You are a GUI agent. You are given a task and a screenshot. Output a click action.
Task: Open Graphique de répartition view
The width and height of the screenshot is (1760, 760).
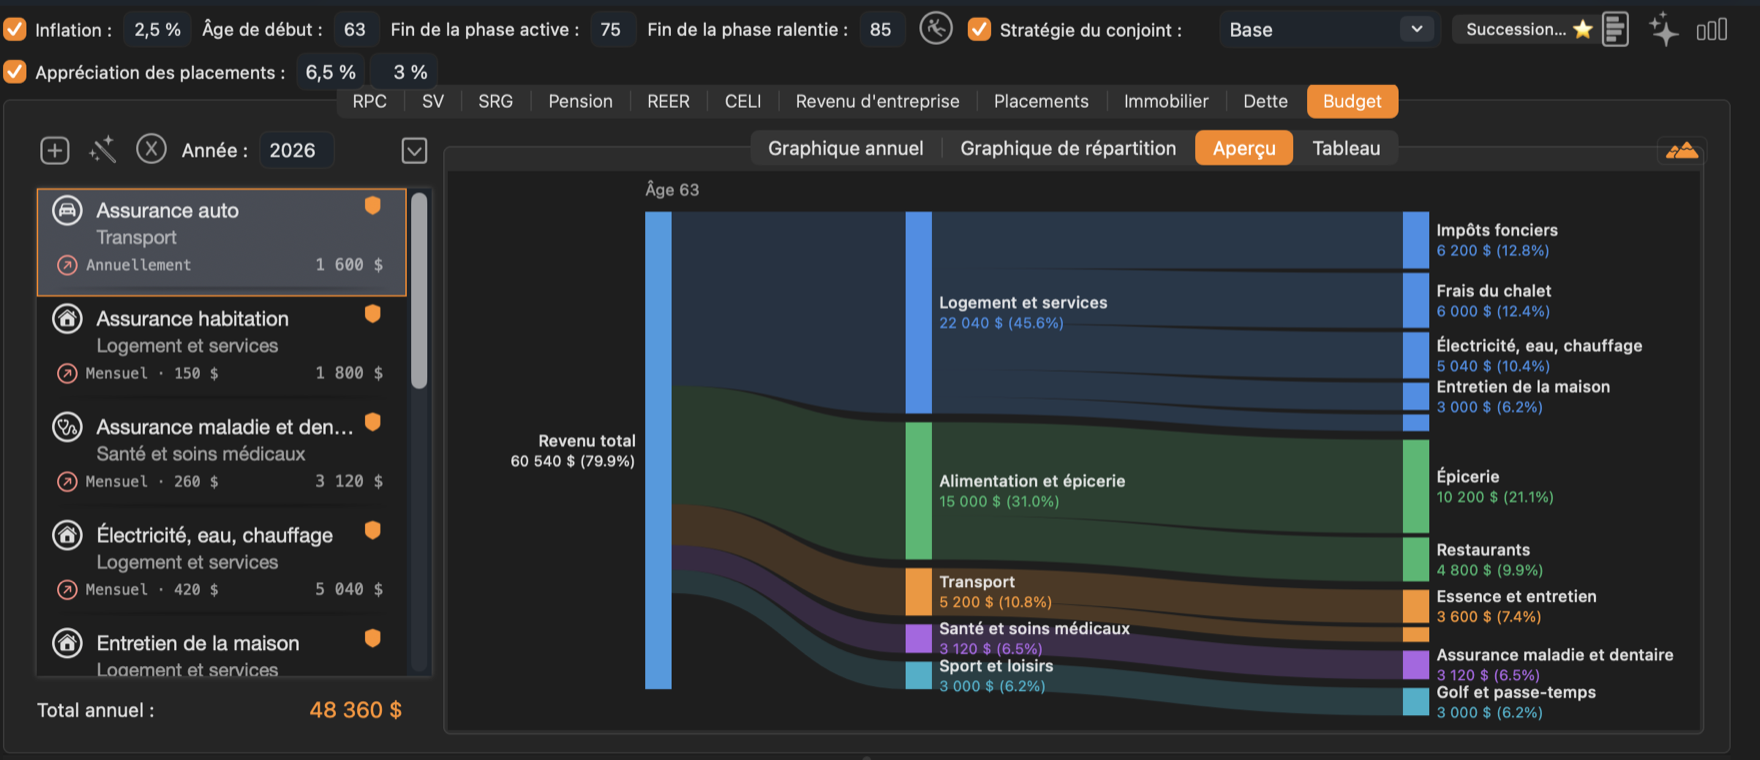point(1068,148)
